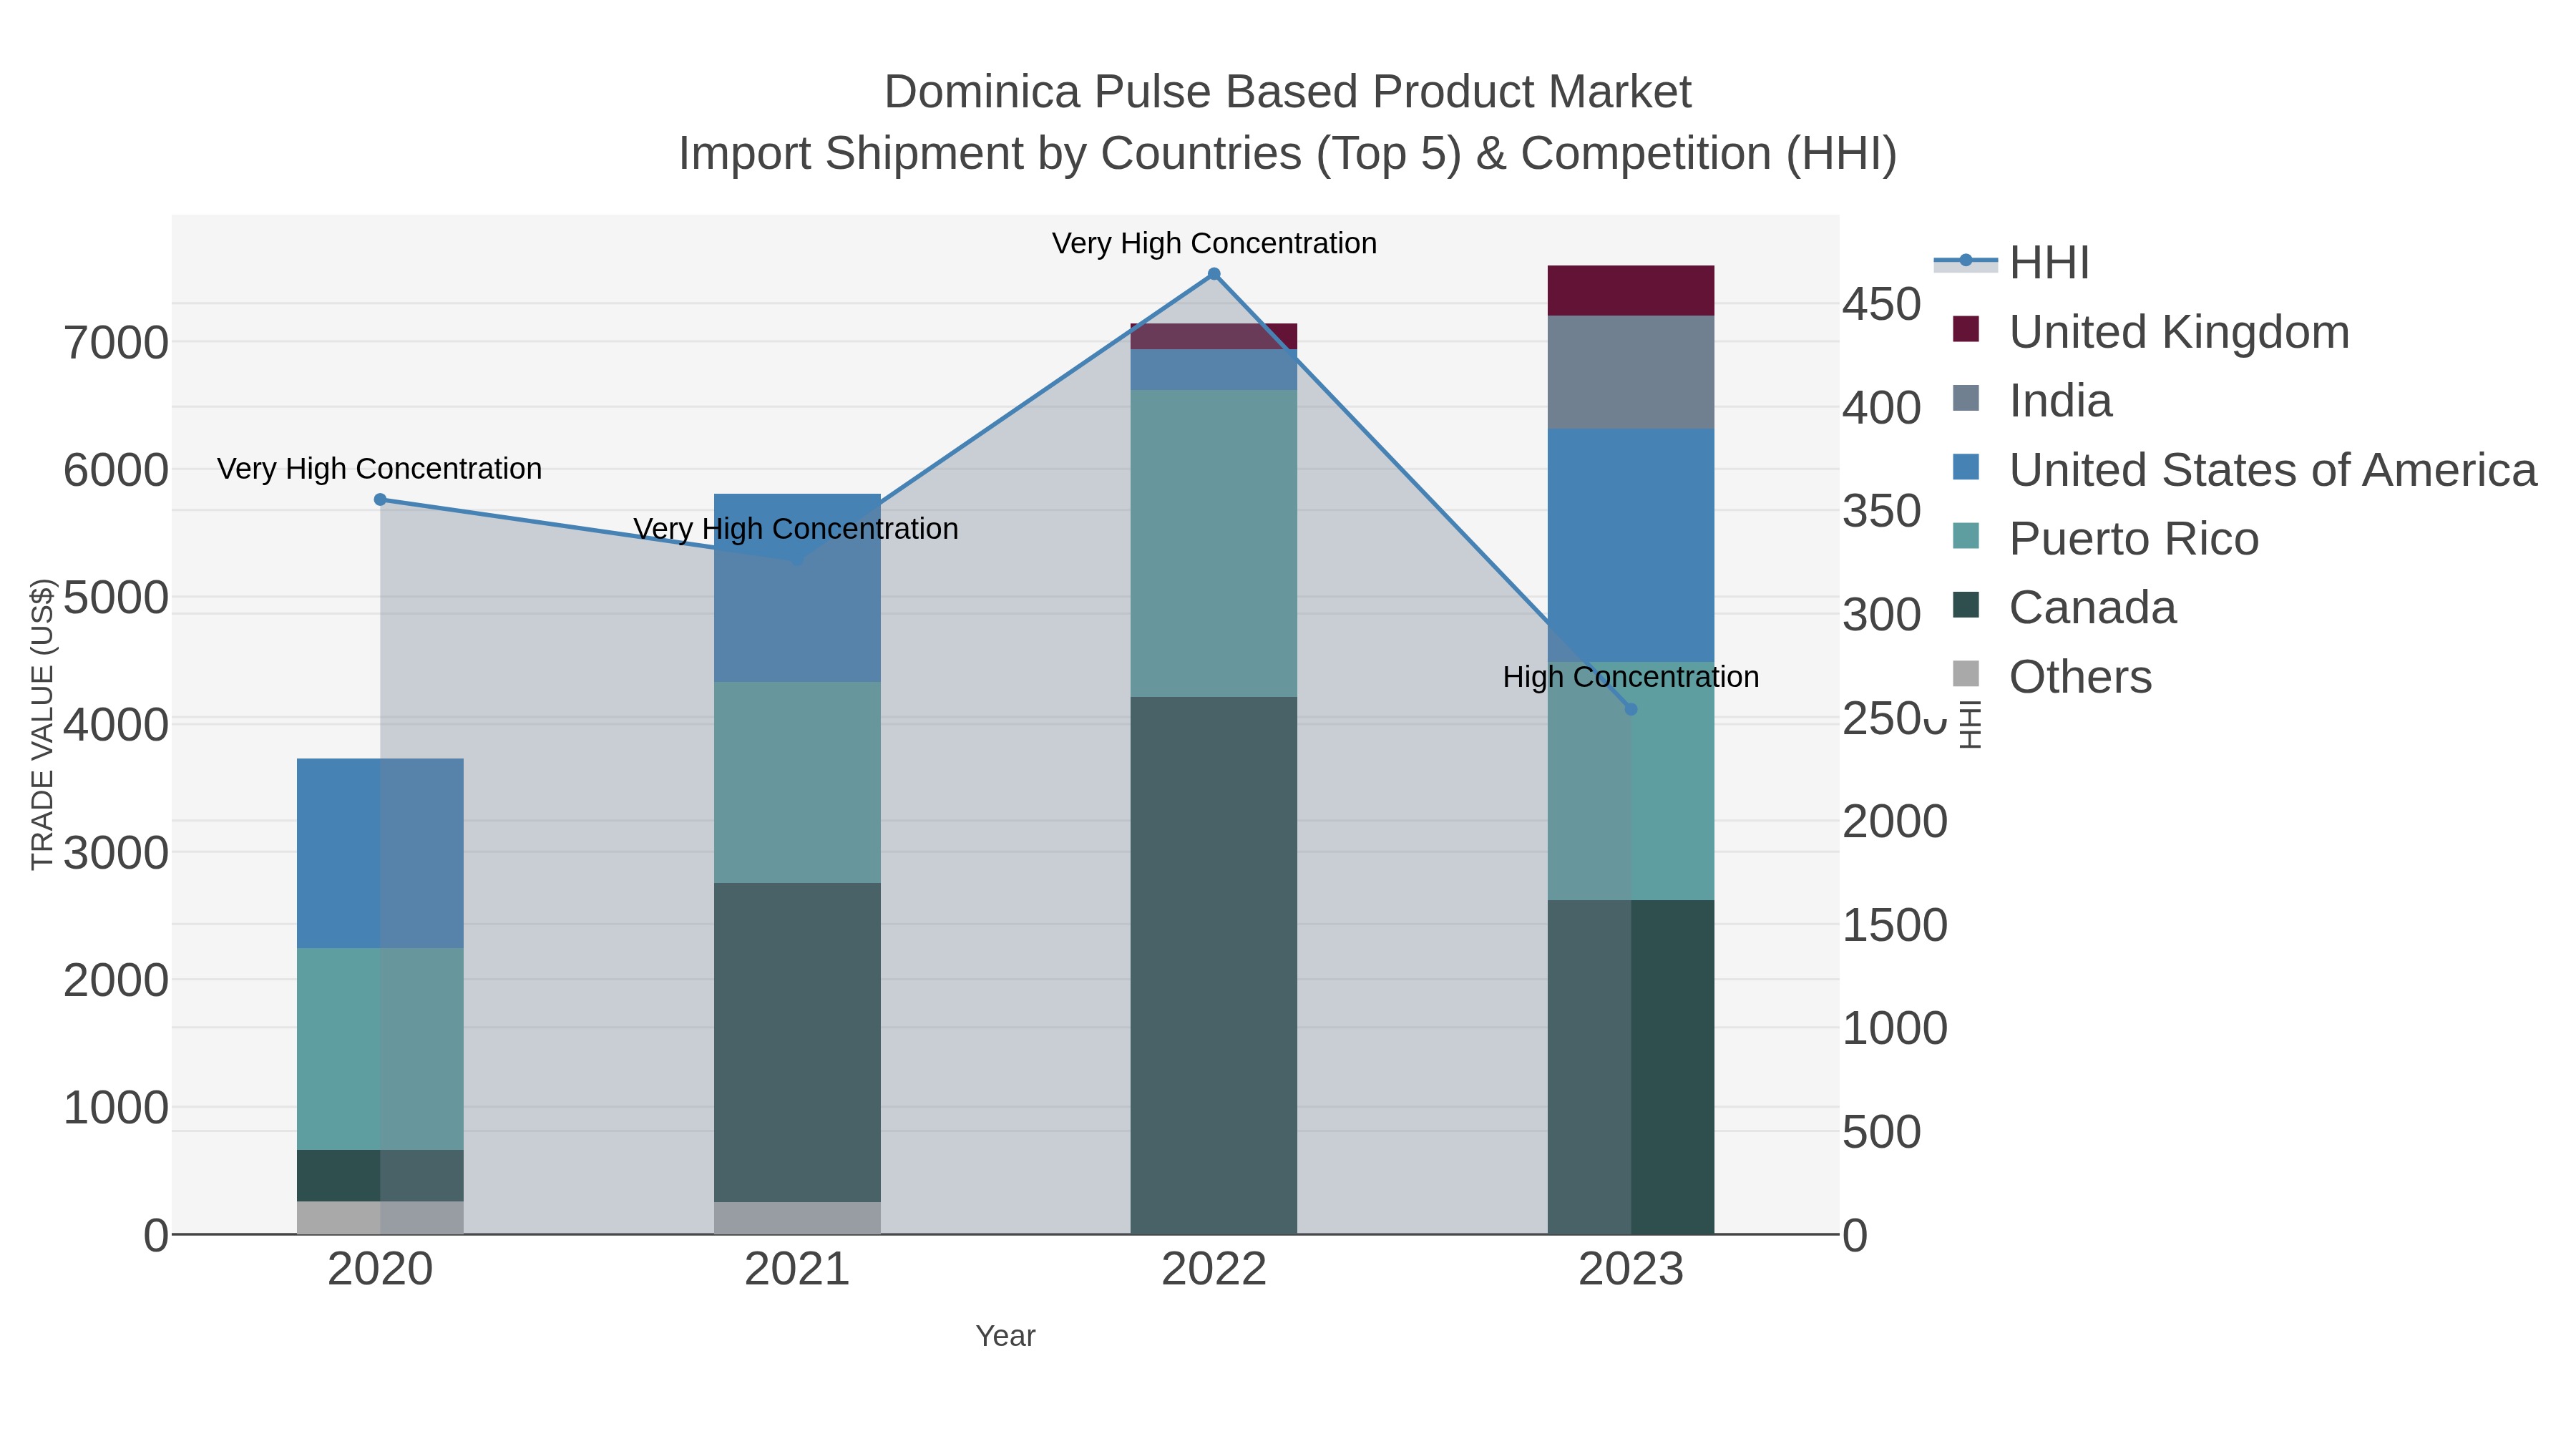Screen dimensions: 2576x1449
Task: Click Very High Concentration annotation above 2020
Action: tap(379, 468)
